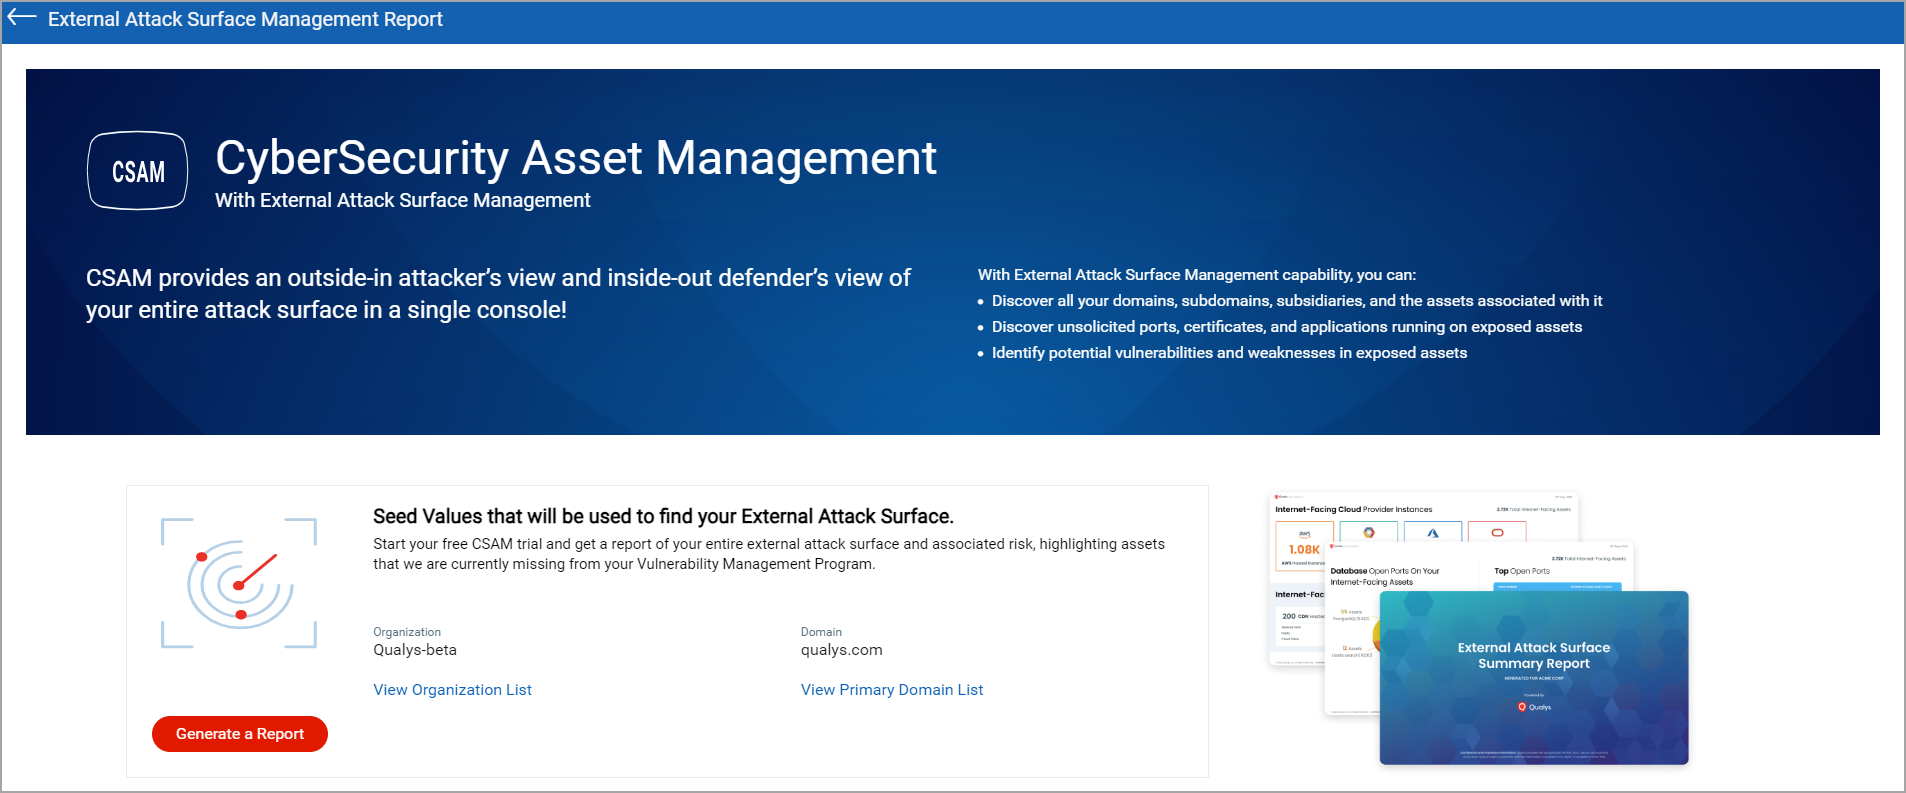This screenshot has height=793, width=1906.
Task: Click the radar scan illustration icon
Action: 239,583
